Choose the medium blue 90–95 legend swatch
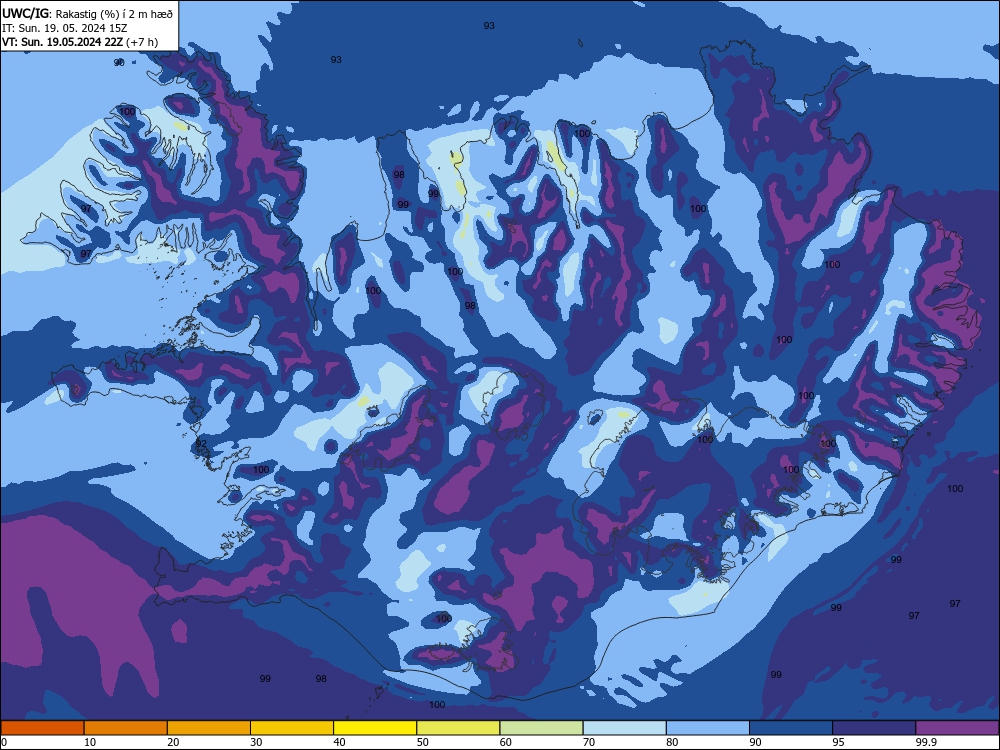The height and width of the screenshot is (750, 1000). coord(791,728)
